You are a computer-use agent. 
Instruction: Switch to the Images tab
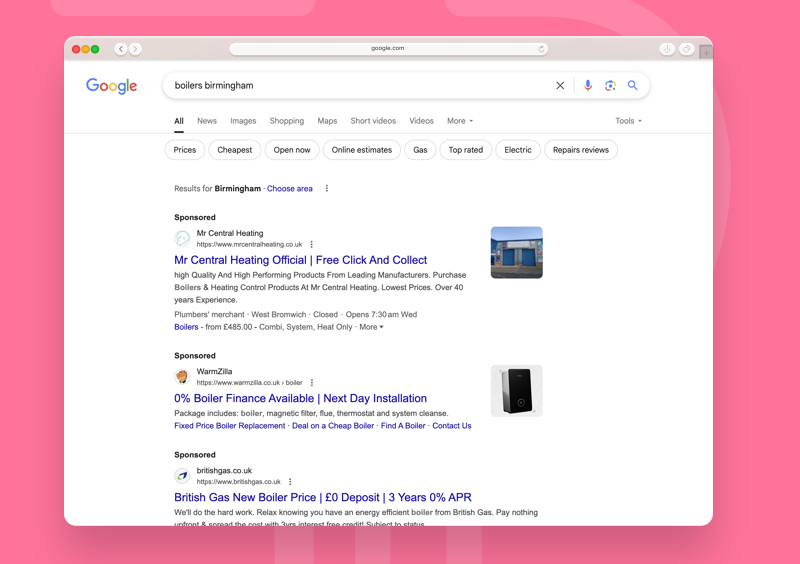[x=243, y=121]
